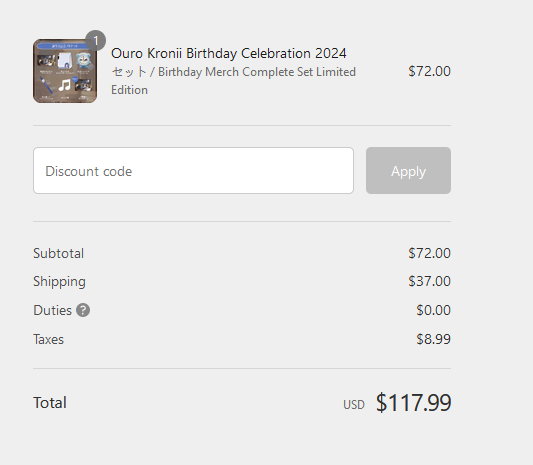Screen dimensions: 533x465
Task: Click the $72.00 item price
Action: click(x=429, y=71)
